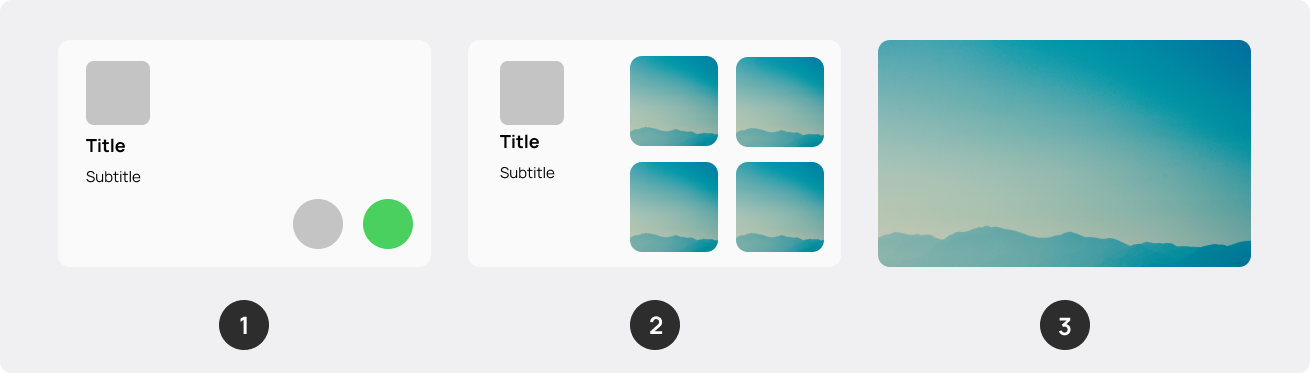Open the bottom-right thumbnail in card 2
Screen dimensions: 1310x373
pos(780,207)
